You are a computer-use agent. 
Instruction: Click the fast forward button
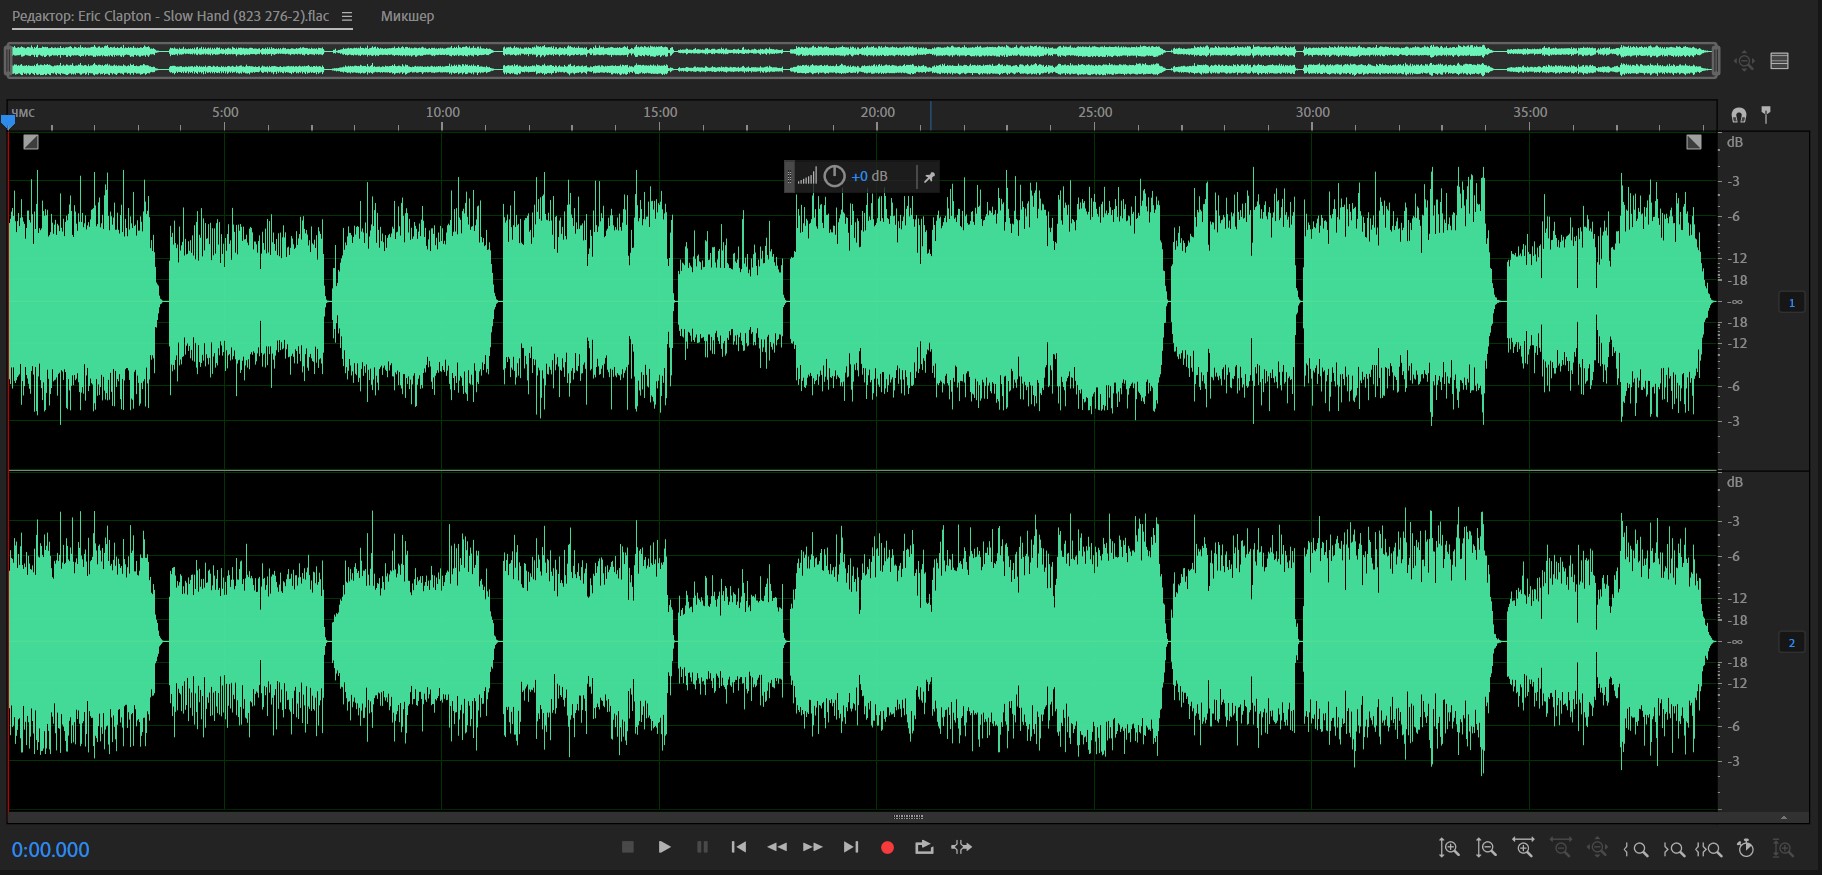pyautogui.click(x=813, y=847)
